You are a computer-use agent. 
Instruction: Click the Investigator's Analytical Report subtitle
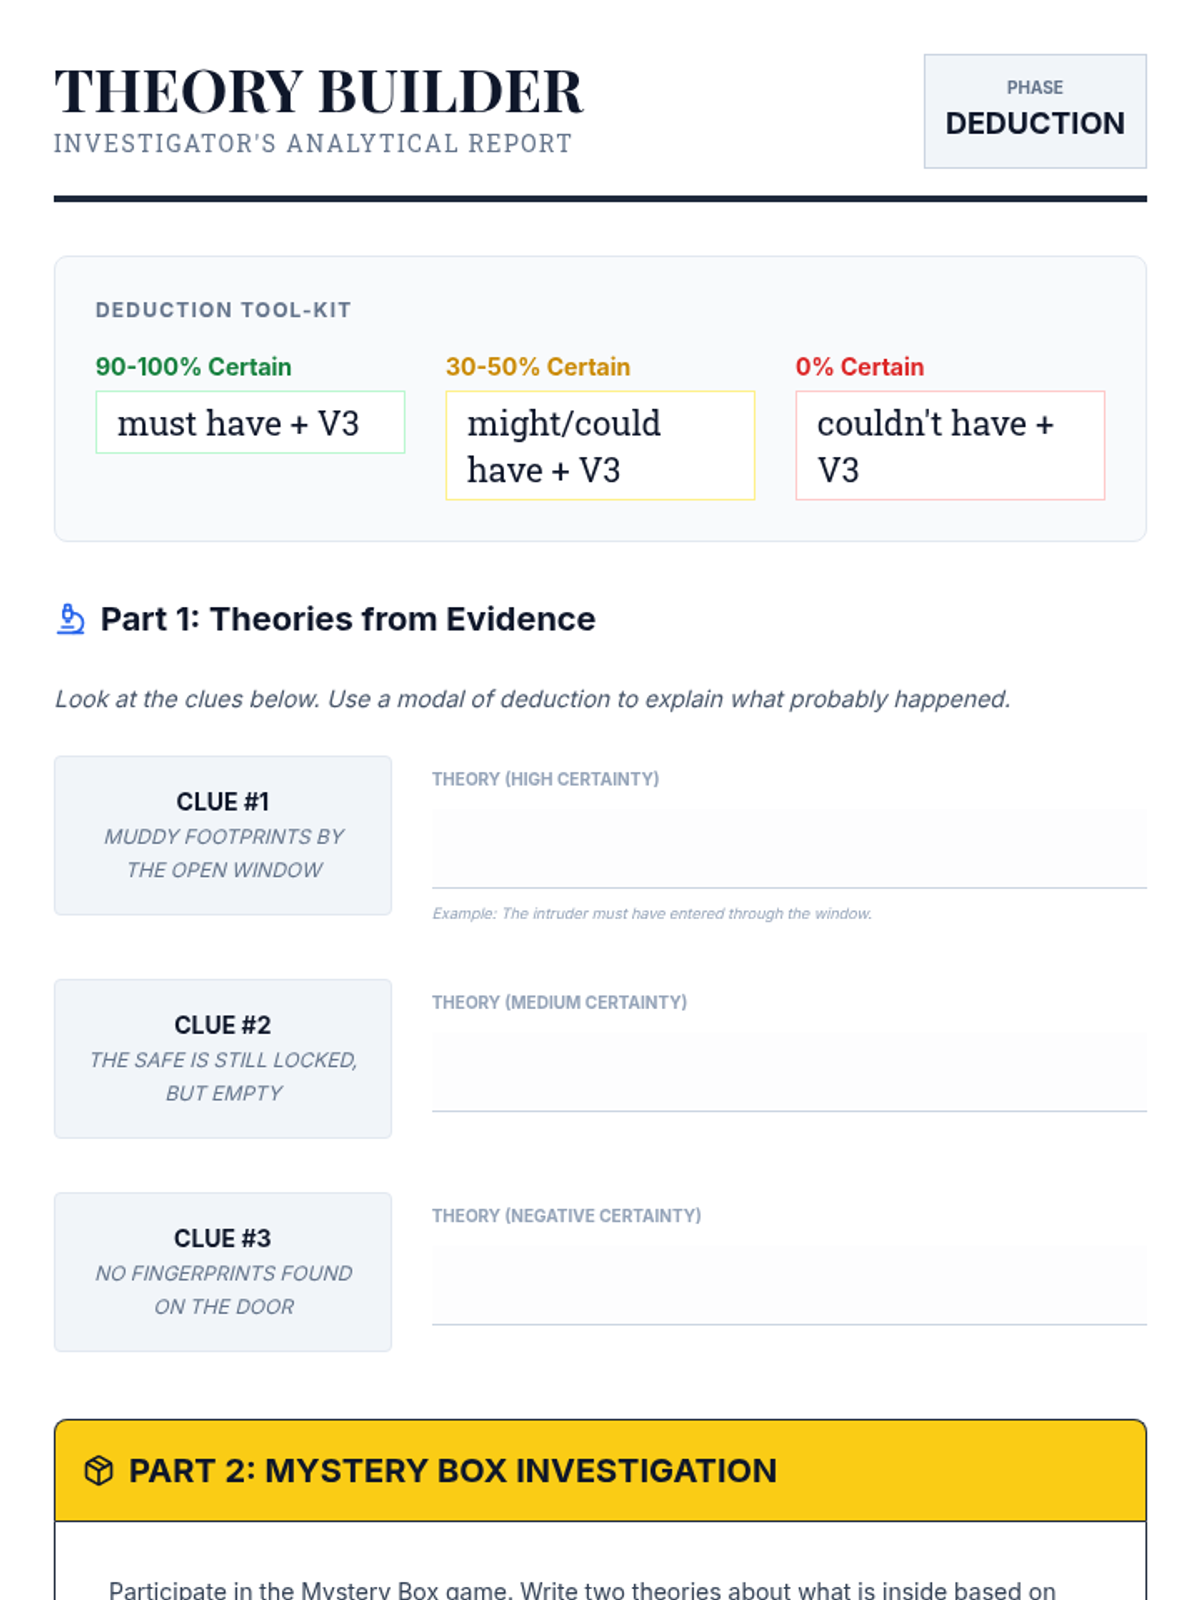tap(312, 144)
